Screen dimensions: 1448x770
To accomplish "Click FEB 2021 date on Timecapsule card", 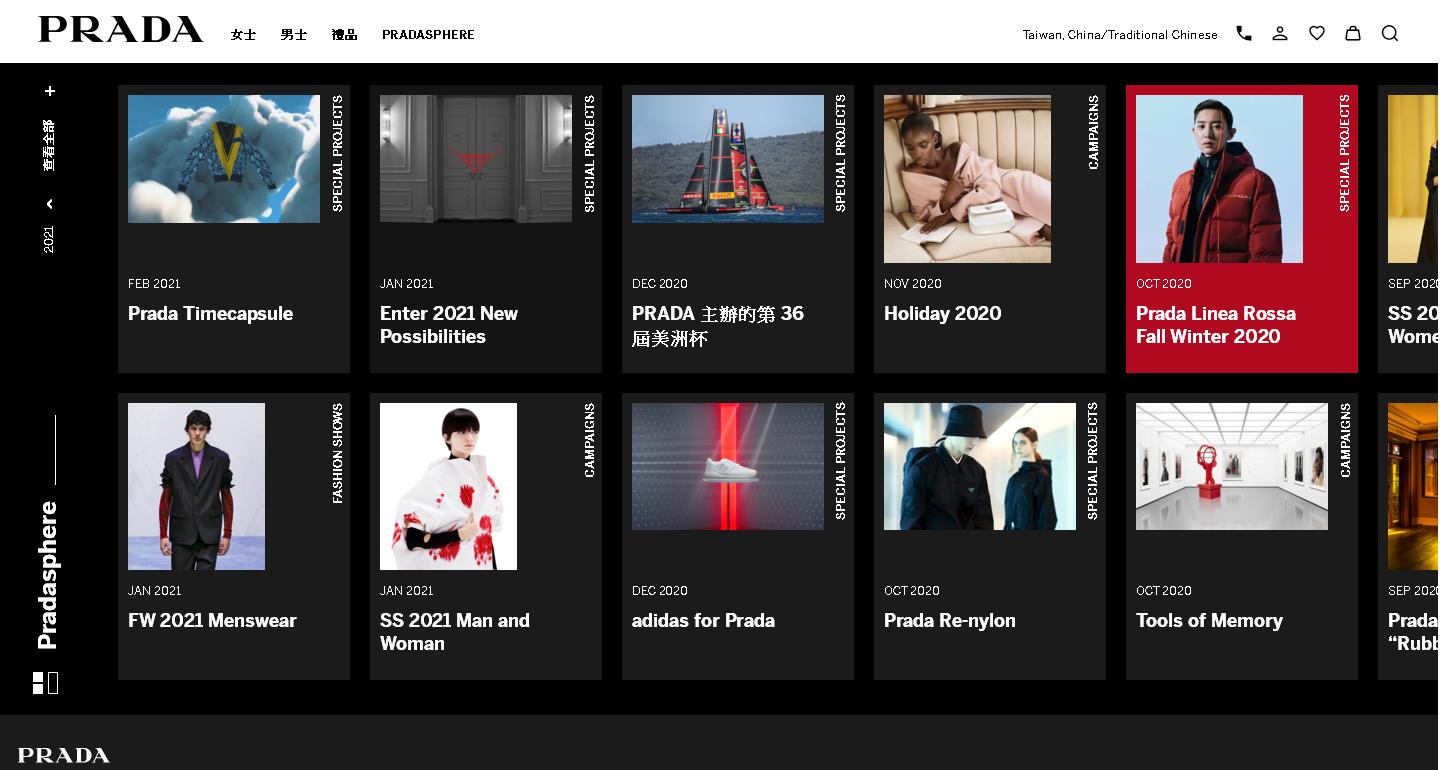I will pyautogui.click(x=154, y=284).
